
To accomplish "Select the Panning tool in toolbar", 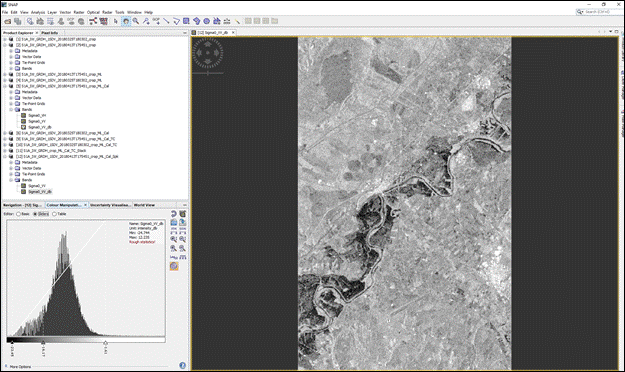I will (x=126, y=21).
